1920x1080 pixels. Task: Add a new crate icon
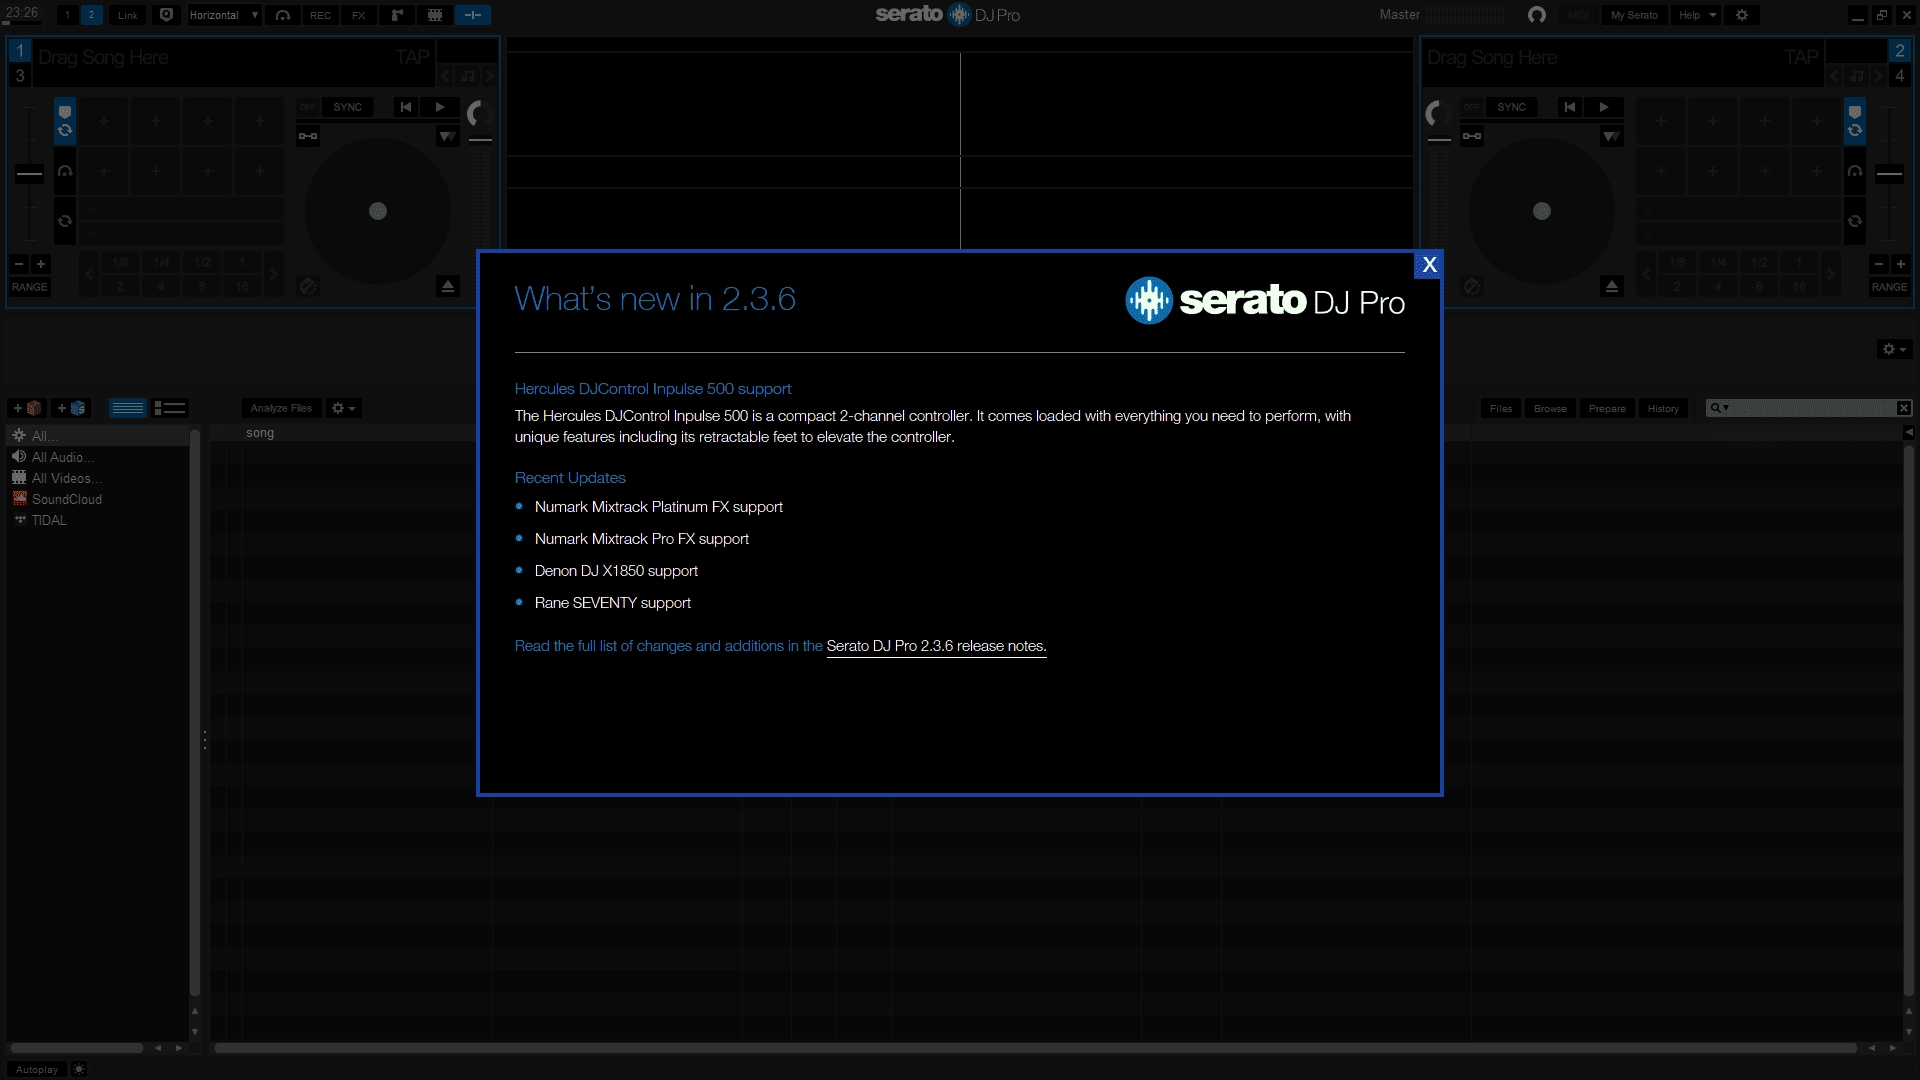[27, 408]
